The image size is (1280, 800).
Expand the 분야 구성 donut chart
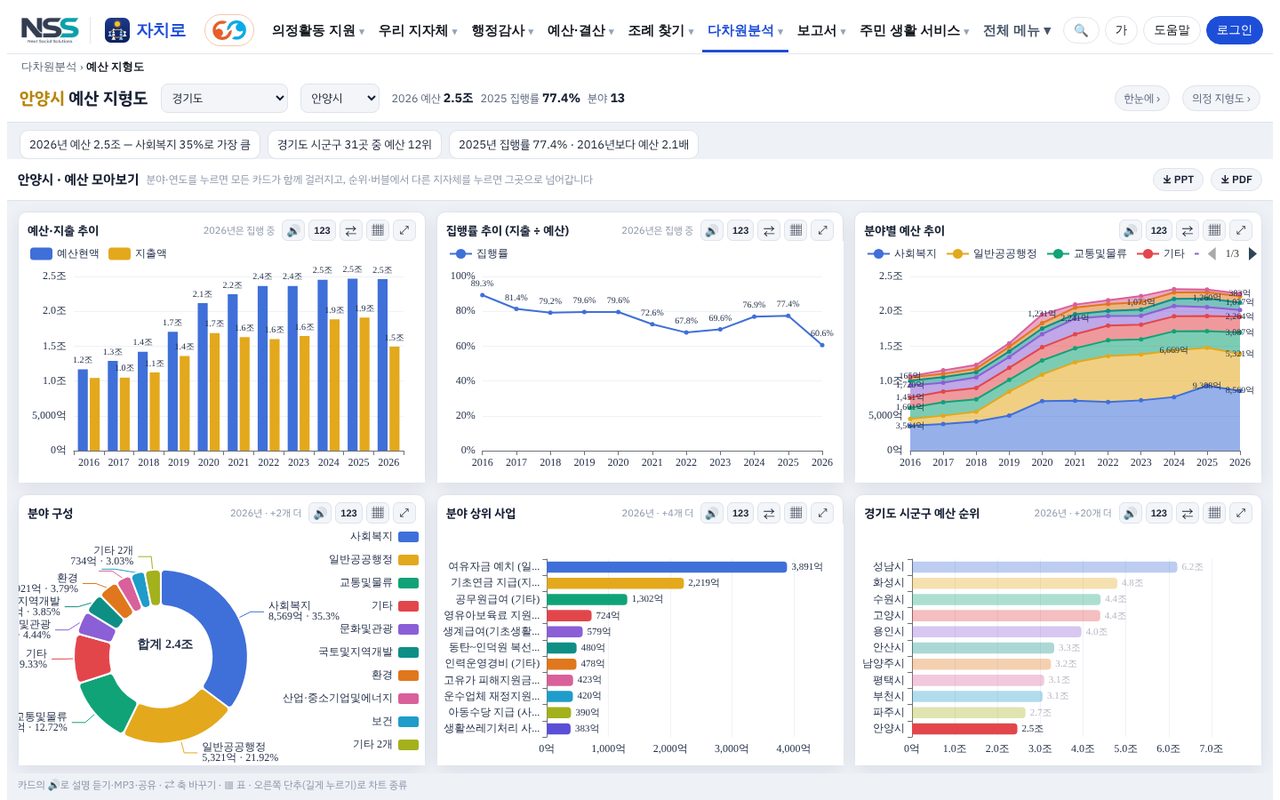click(404, 513)
